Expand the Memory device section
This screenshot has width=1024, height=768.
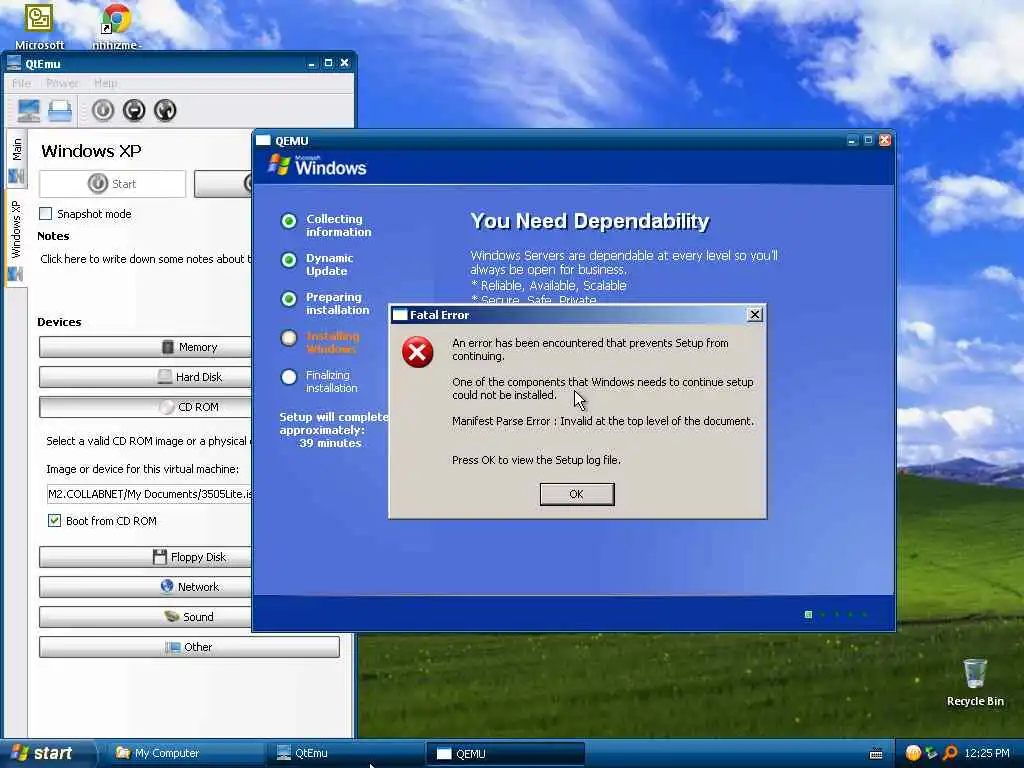tap(145, 347)
